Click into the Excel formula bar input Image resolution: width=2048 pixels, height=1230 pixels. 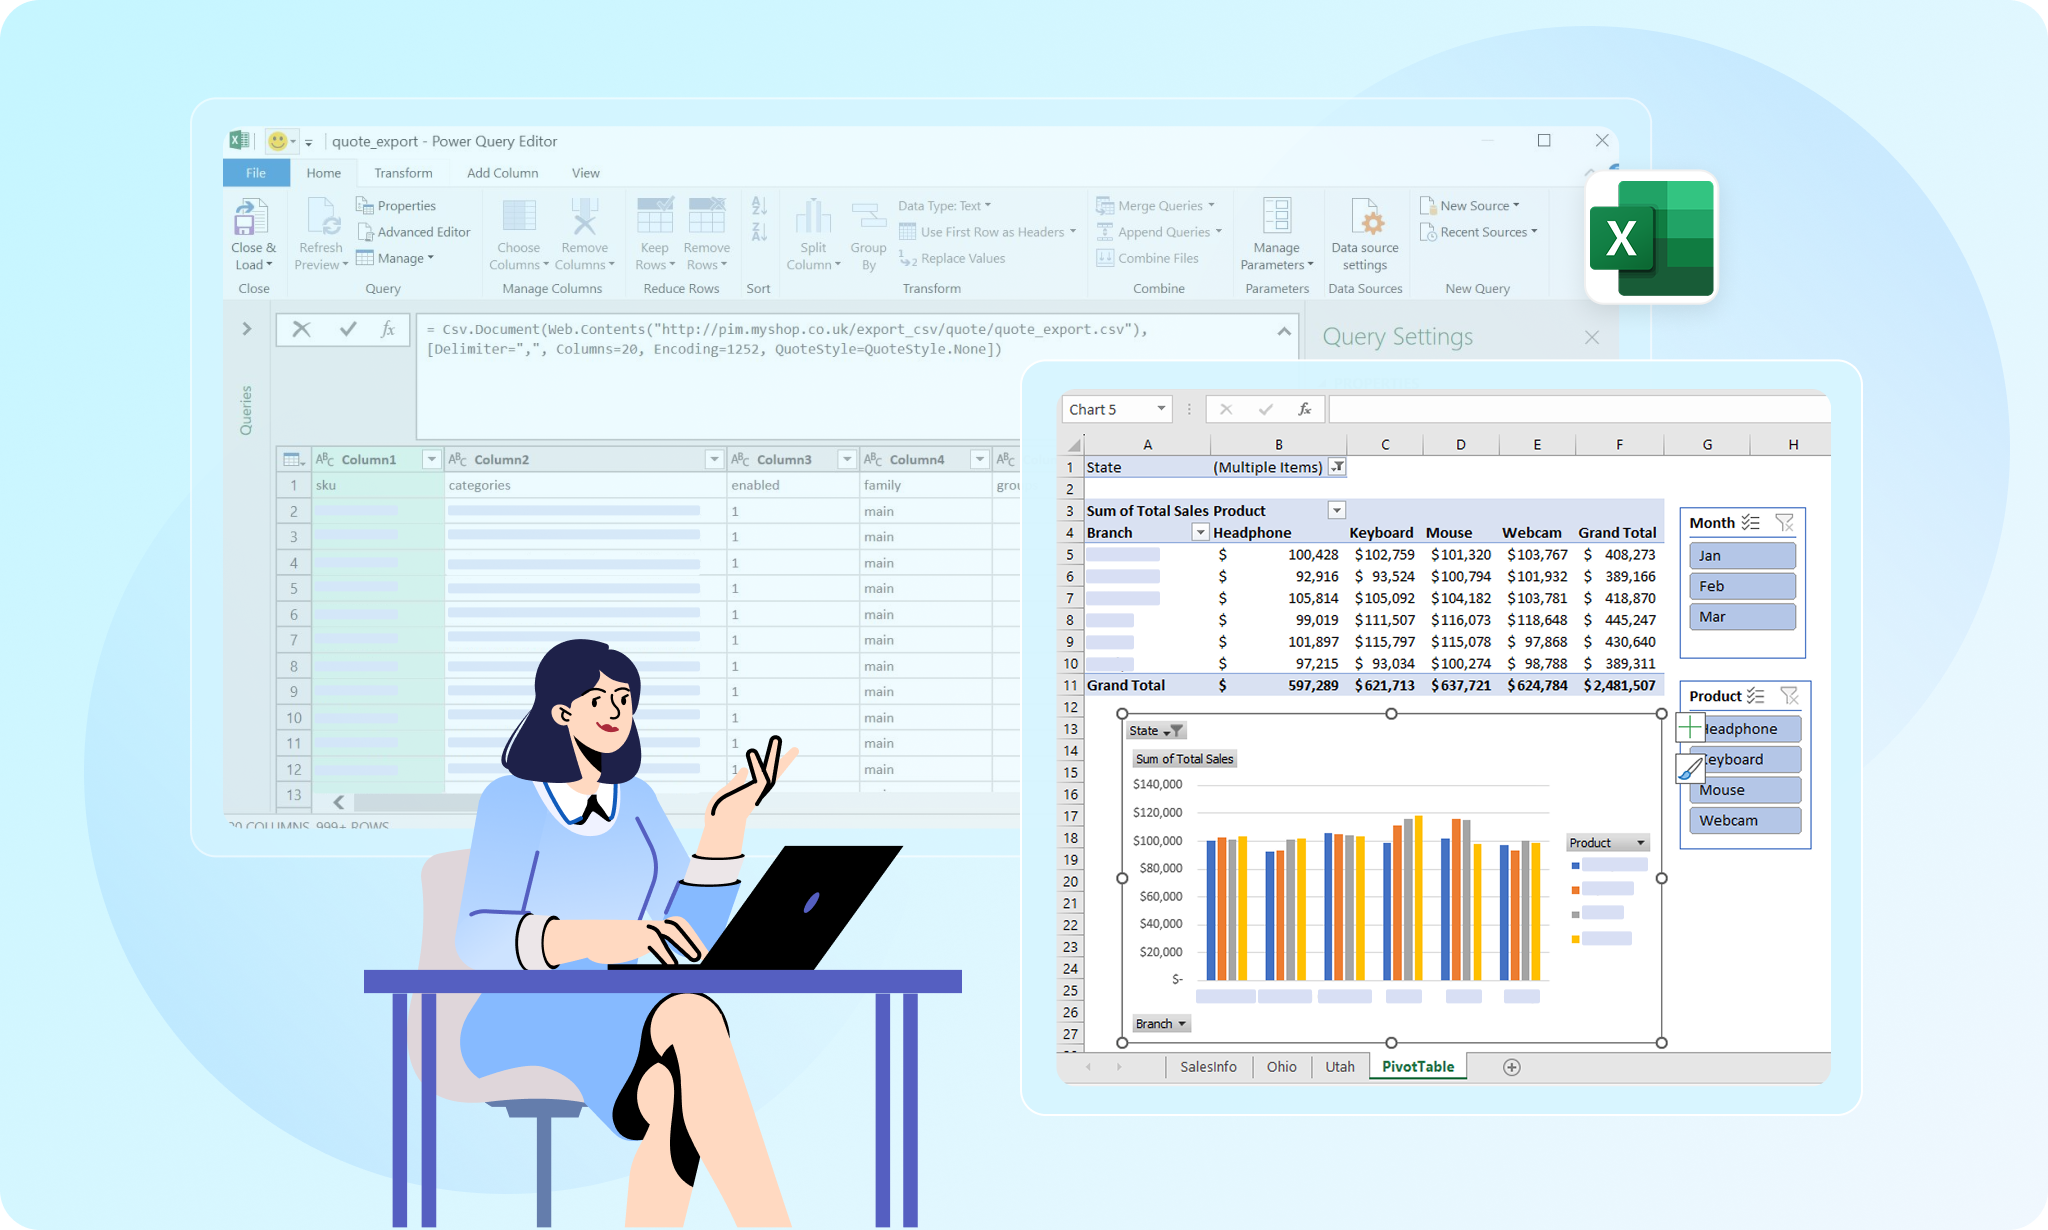tap(1580, 409)
